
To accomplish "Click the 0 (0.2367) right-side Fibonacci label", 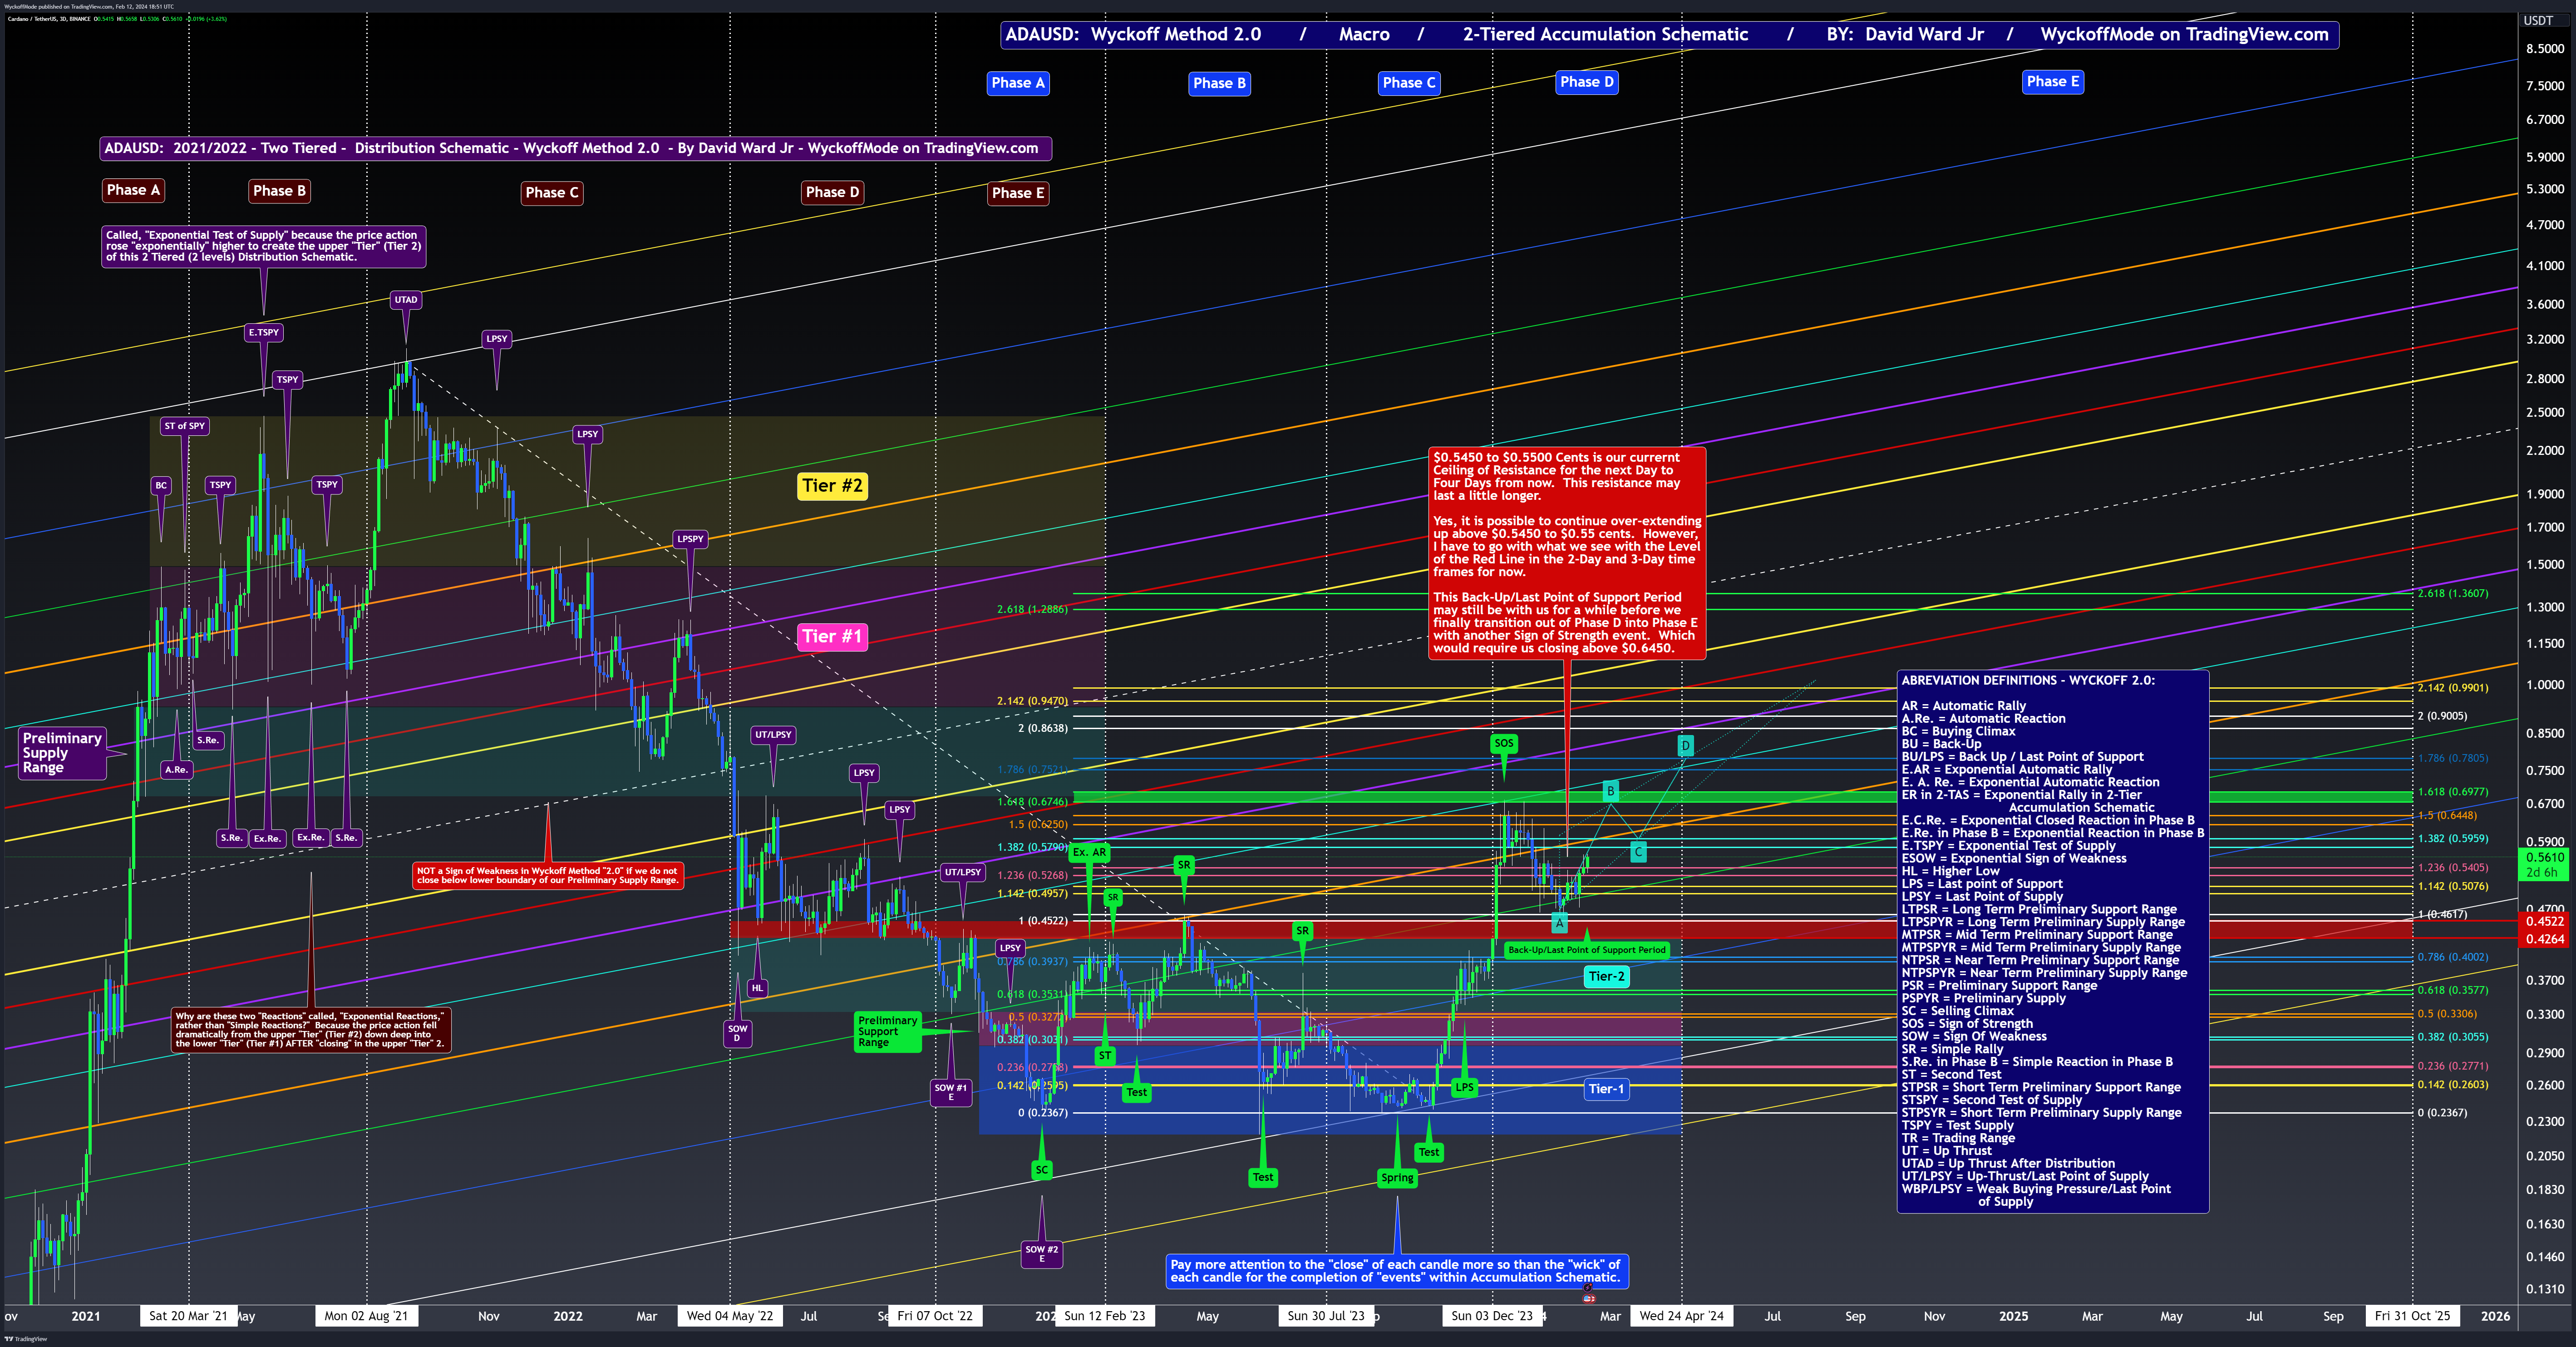I will pos(2442,1113).
